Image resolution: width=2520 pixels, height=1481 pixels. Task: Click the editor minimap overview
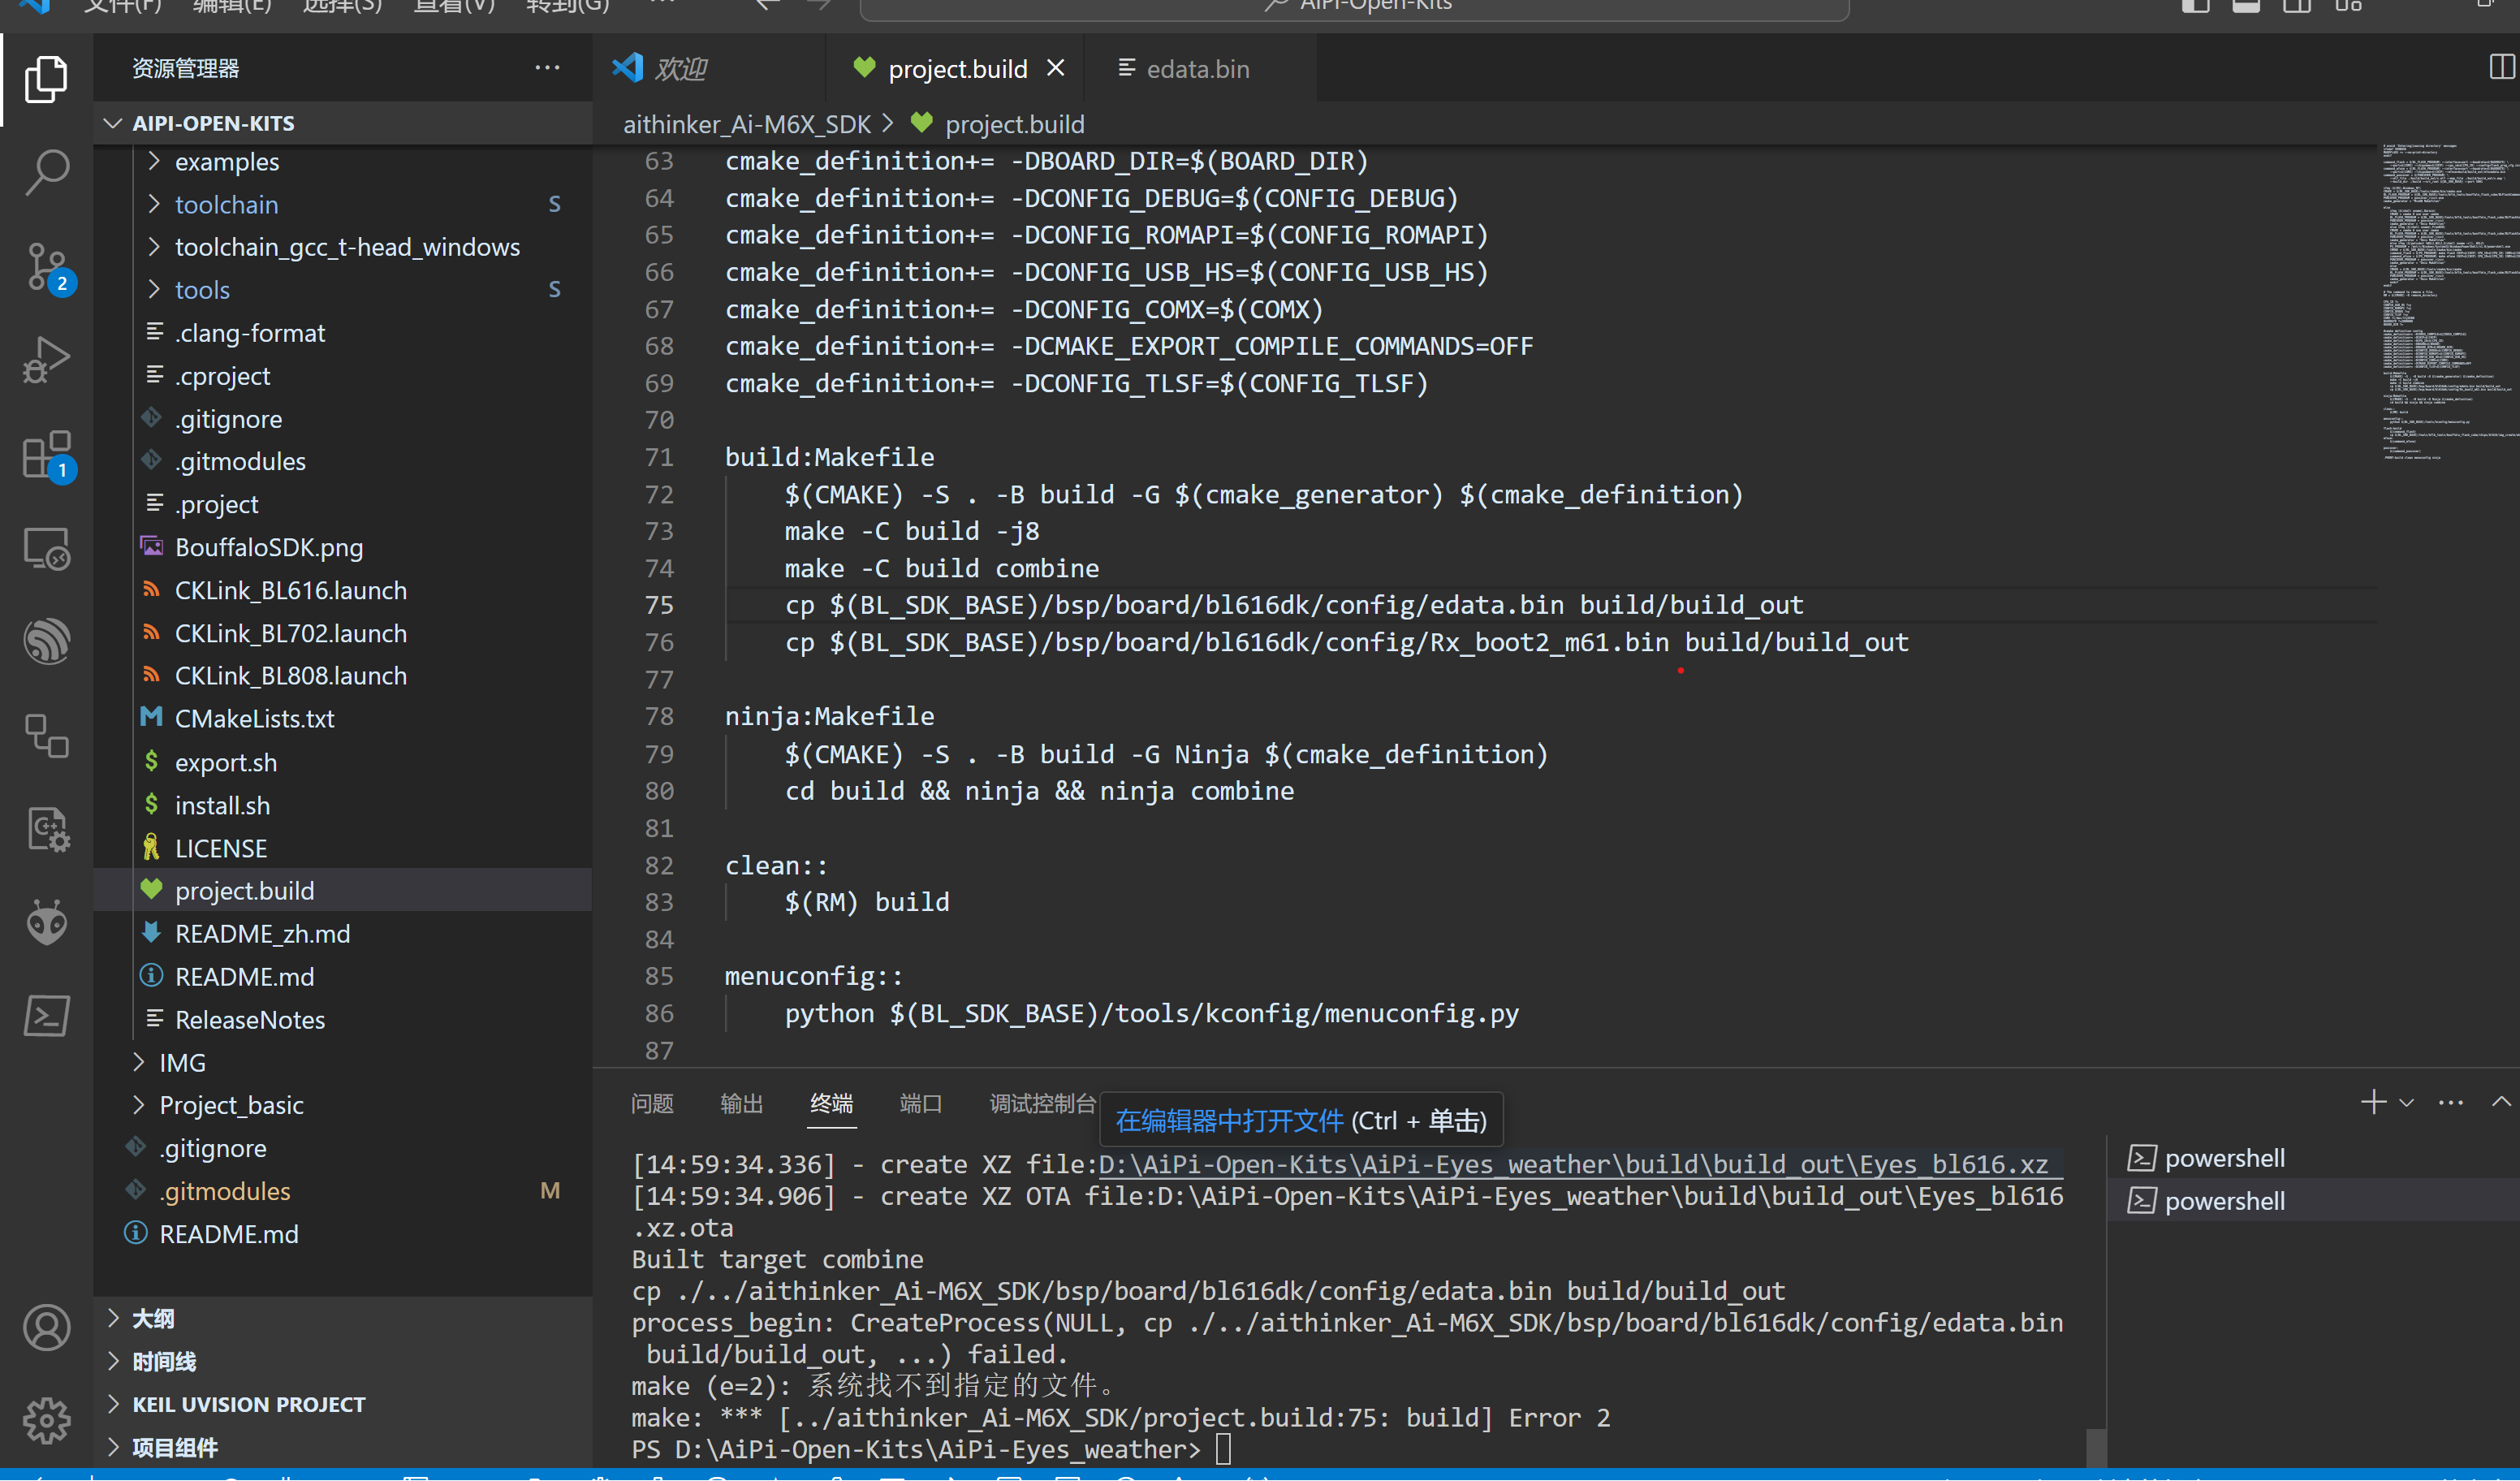pos(2449,302)
